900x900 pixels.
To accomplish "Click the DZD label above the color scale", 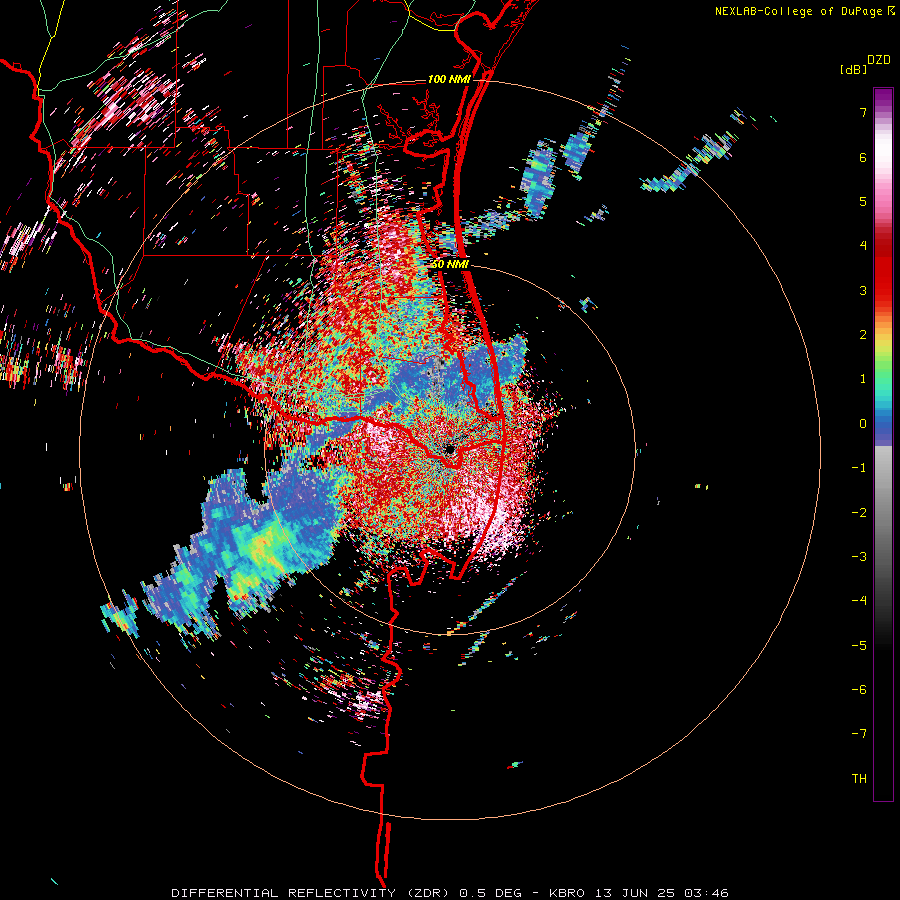I will click(x=879, y=60).
